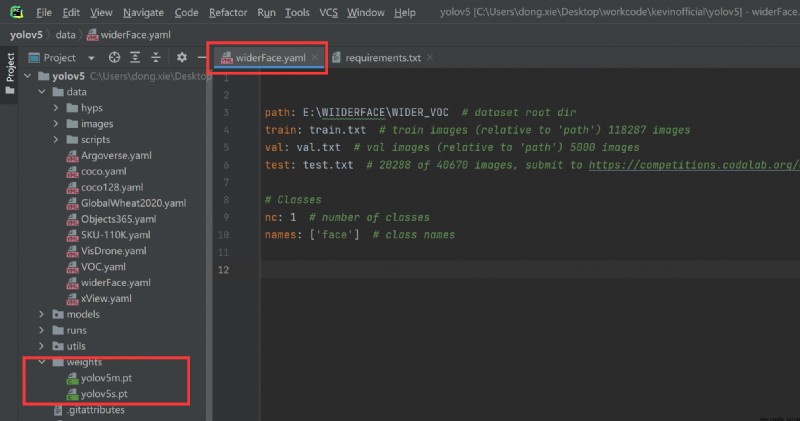
Task: Open the Tools menu
Action: coord(297,12)
